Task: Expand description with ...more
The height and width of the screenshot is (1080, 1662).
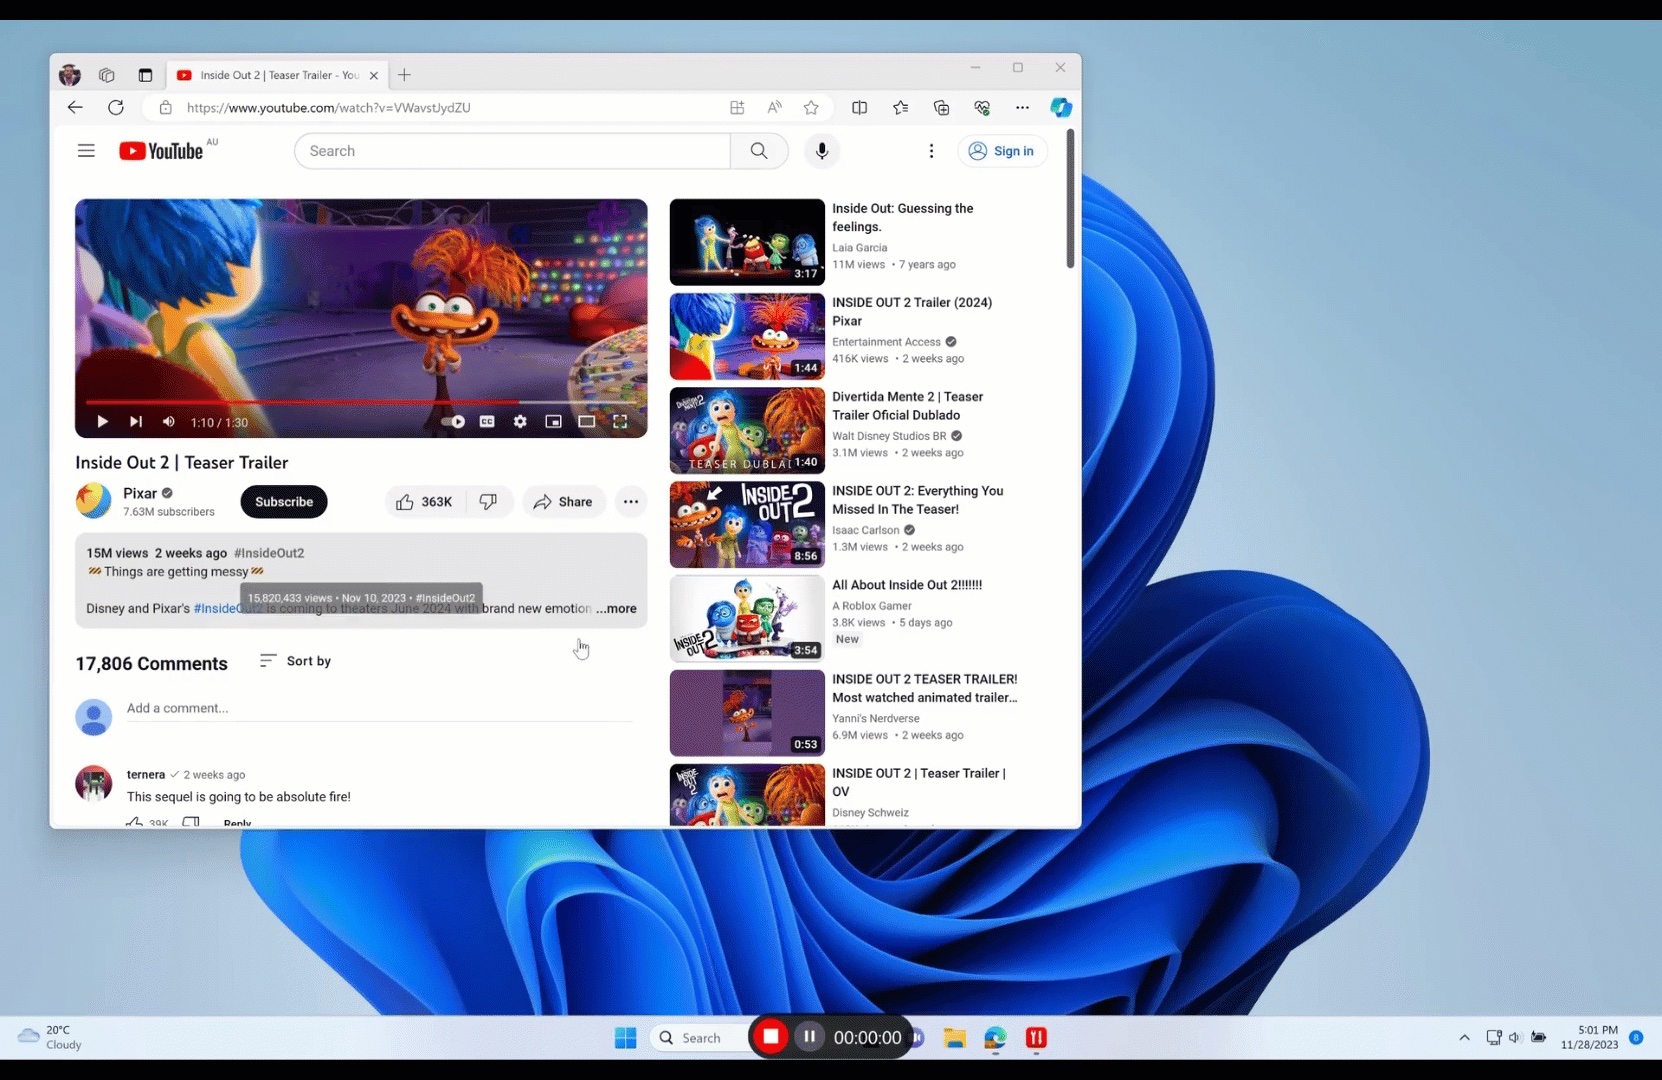Action: coord(617,608)
